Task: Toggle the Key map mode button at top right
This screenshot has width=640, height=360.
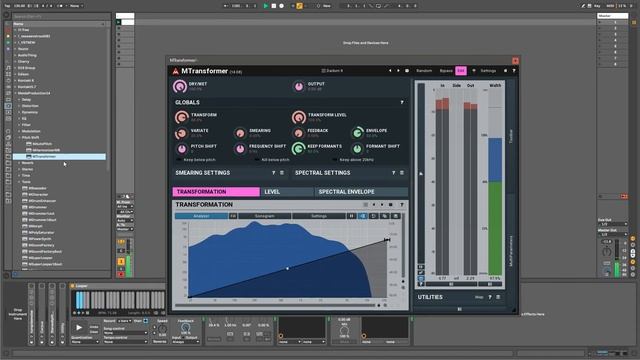Action: [597, 6]
